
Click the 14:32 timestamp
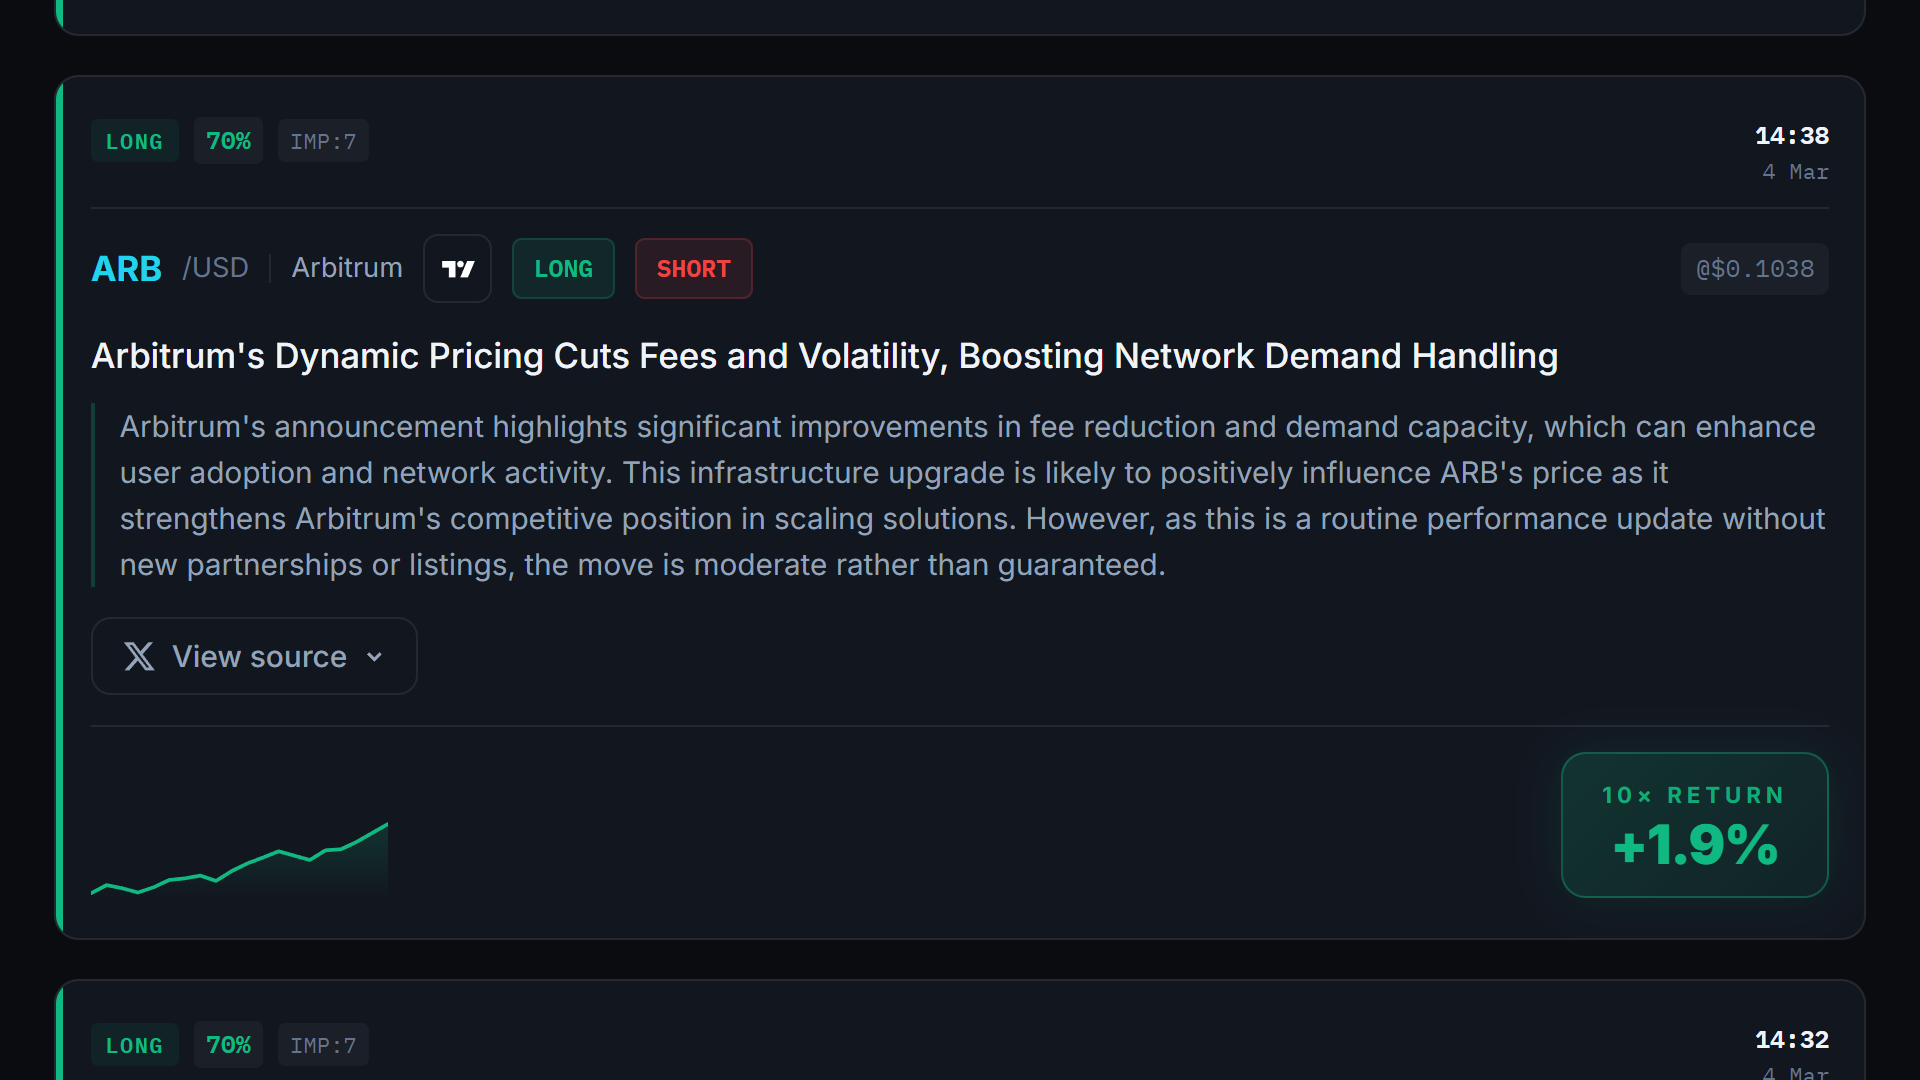click(1791, 1040)
